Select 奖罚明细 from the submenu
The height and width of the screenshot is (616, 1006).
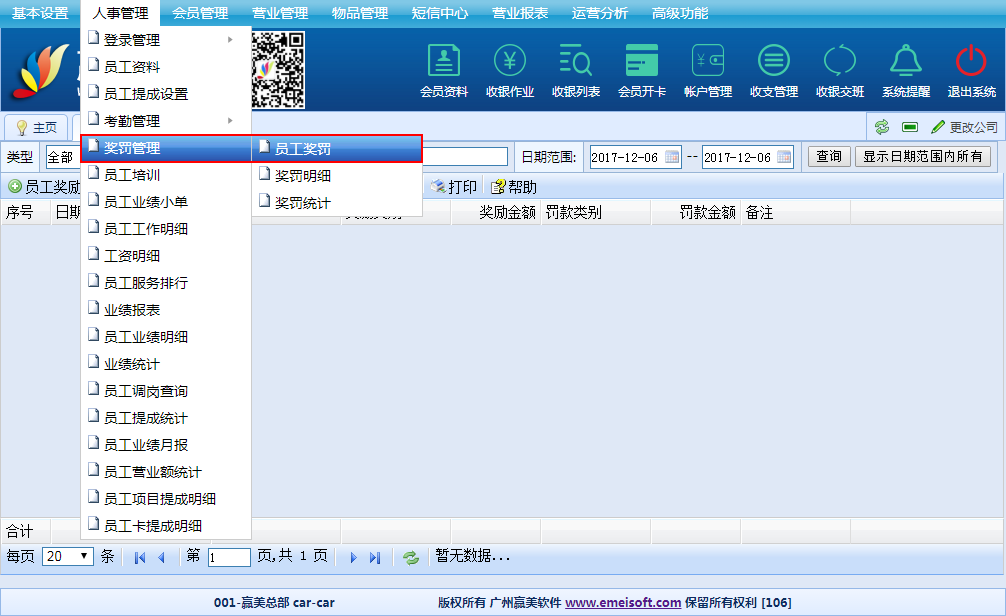(303, 176)
